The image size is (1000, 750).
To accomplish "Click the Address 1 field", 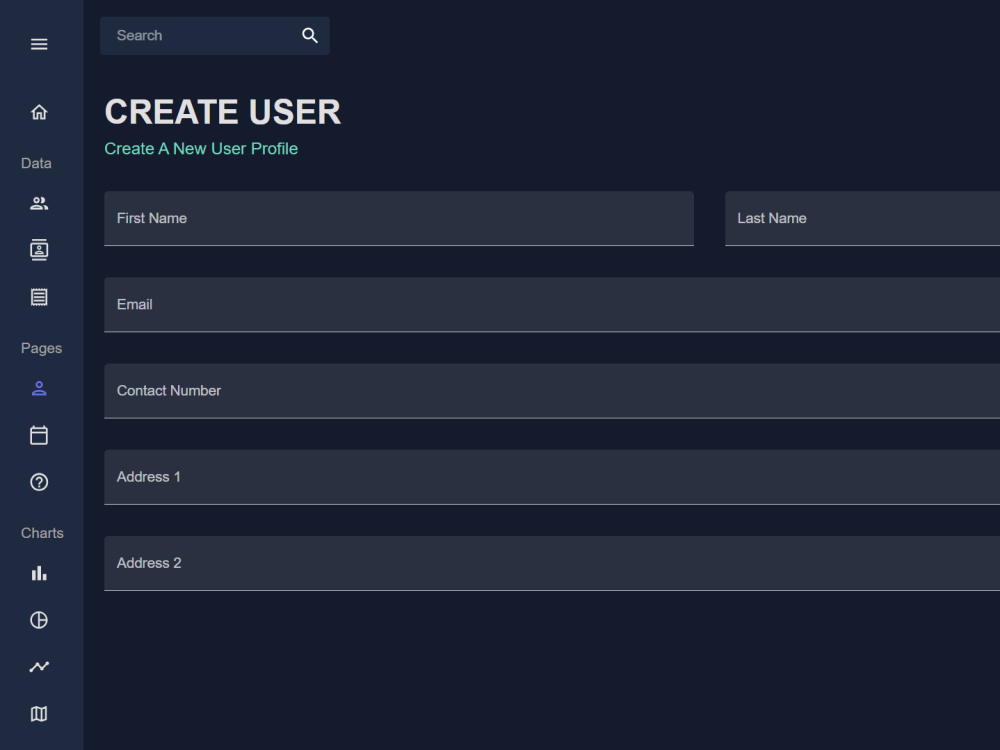I will click(552, 477).
